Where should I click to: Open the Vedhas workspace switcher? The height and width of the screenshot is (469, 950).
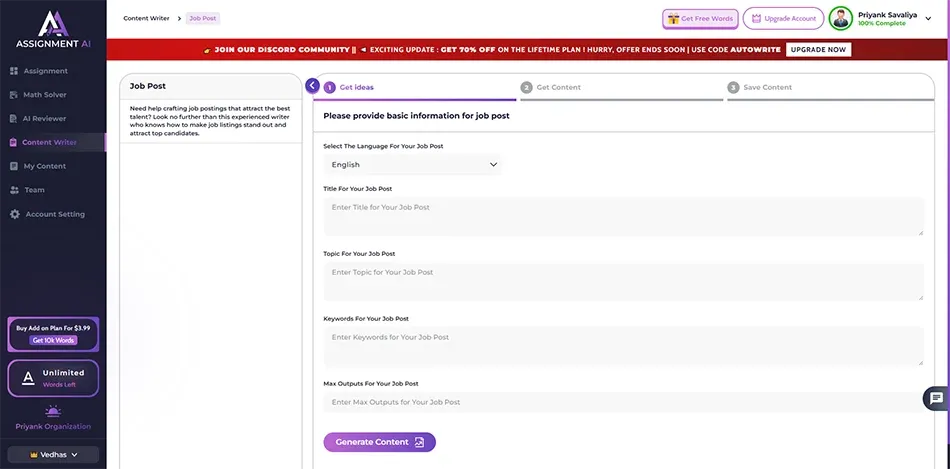coord(53,454)
